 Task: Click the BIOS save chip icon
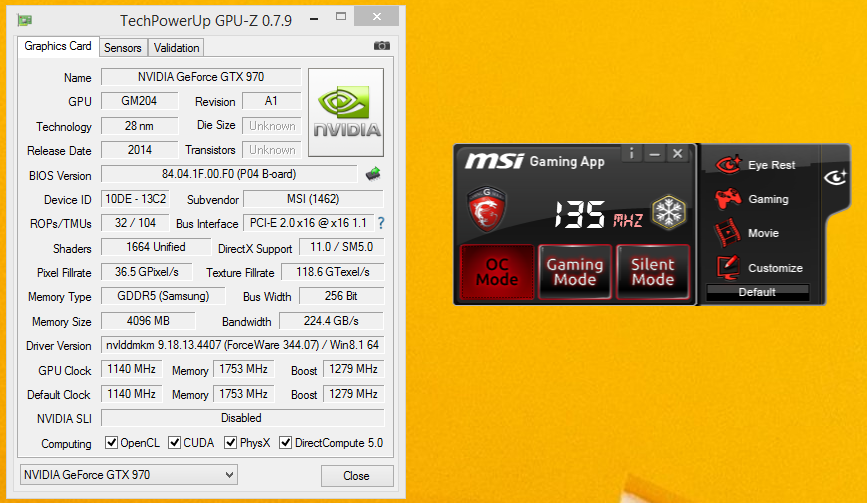pyautogui.click(x=373, y=174)
